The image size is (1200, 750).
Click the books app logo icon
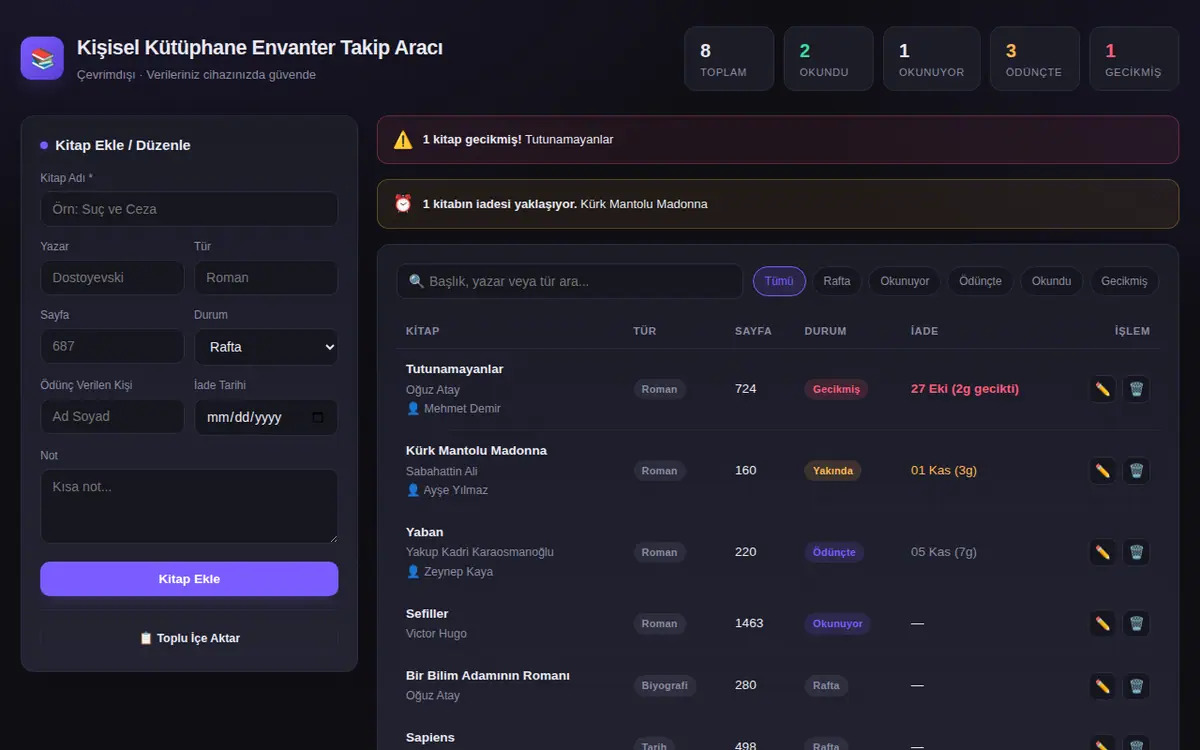click(42, 58)
